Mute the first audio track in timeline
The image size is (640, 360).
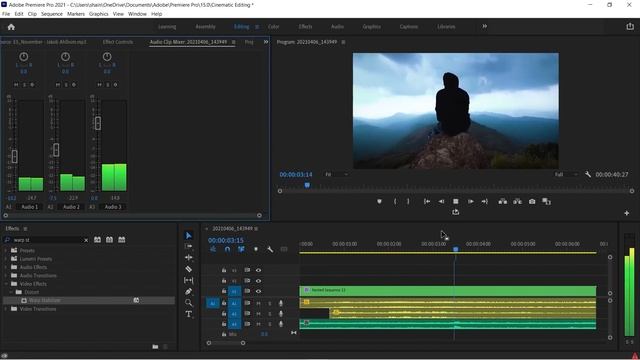coord(258,303)
